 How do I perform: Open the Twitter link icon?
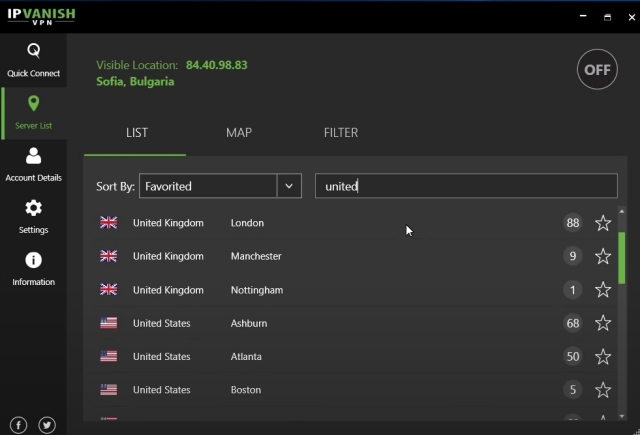47,425
